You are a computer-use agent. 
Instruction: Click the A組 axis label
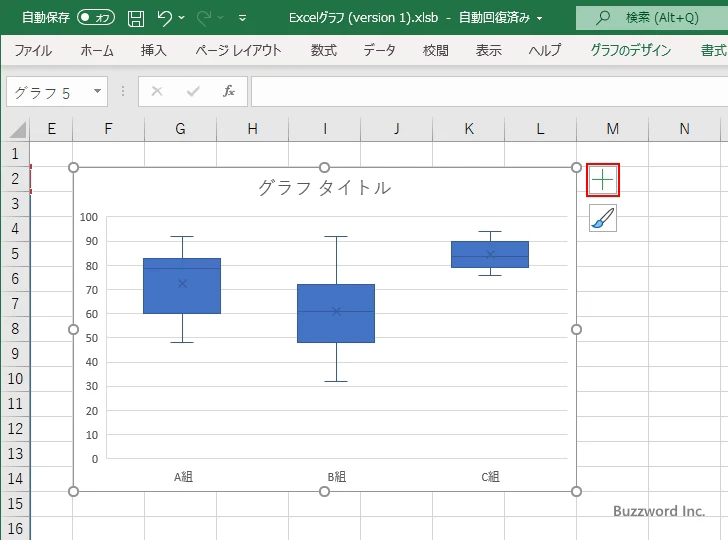click(183, 477)
